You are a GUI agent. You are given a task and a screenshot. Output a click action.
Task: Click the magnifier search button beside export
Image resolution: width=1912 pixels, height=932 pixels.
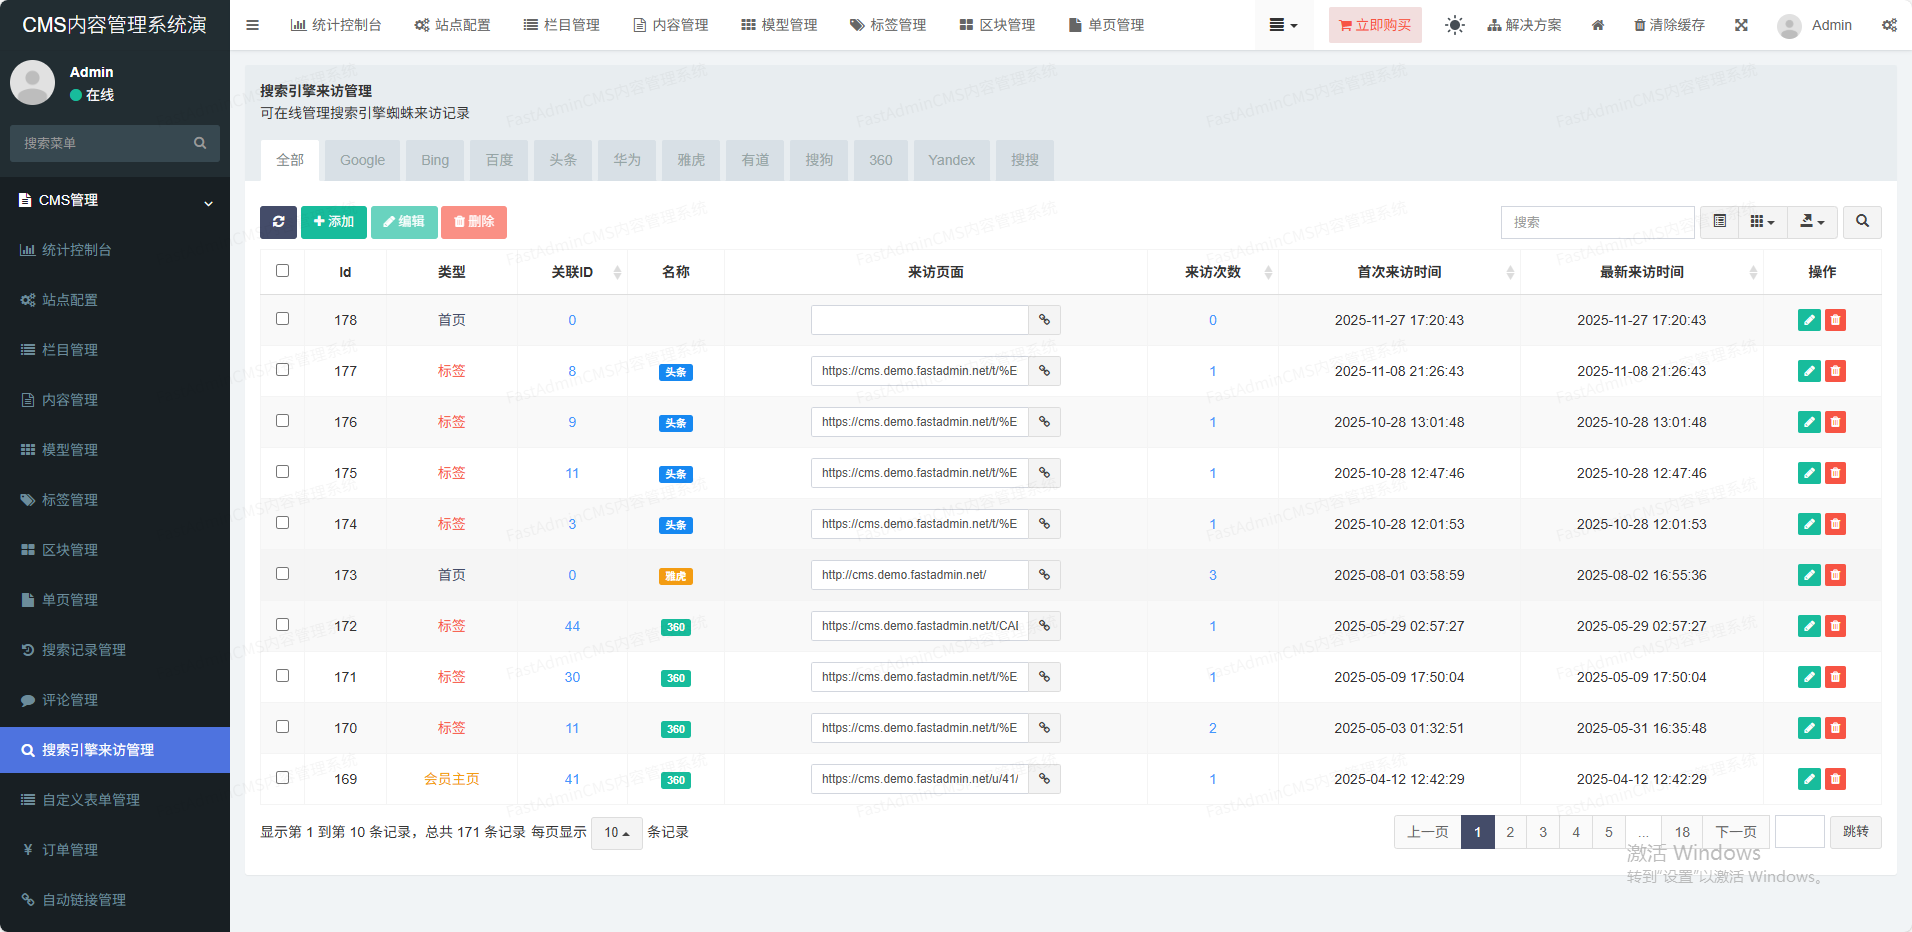point(1862,222)
